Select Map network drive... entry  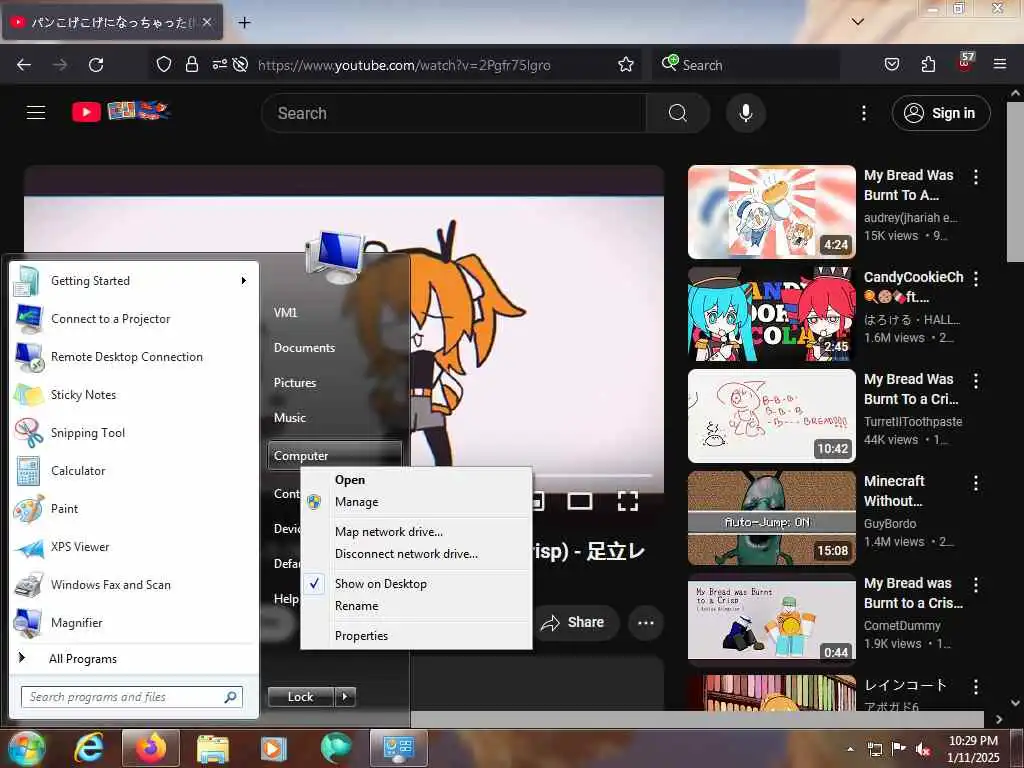coord(416,532)
